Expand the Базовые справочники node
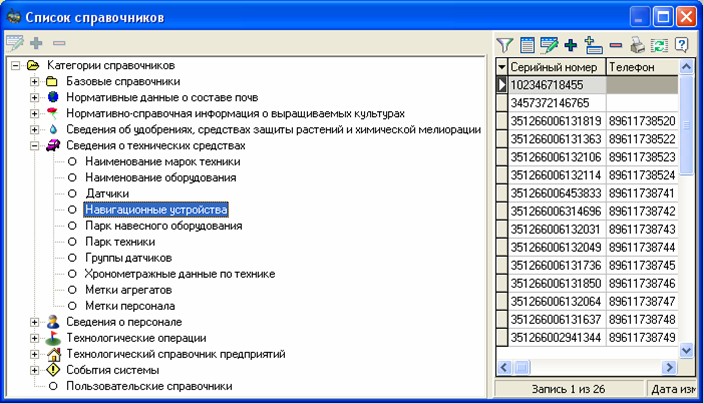The width and height of the screenshot is (704, 404). pos(34,82)
